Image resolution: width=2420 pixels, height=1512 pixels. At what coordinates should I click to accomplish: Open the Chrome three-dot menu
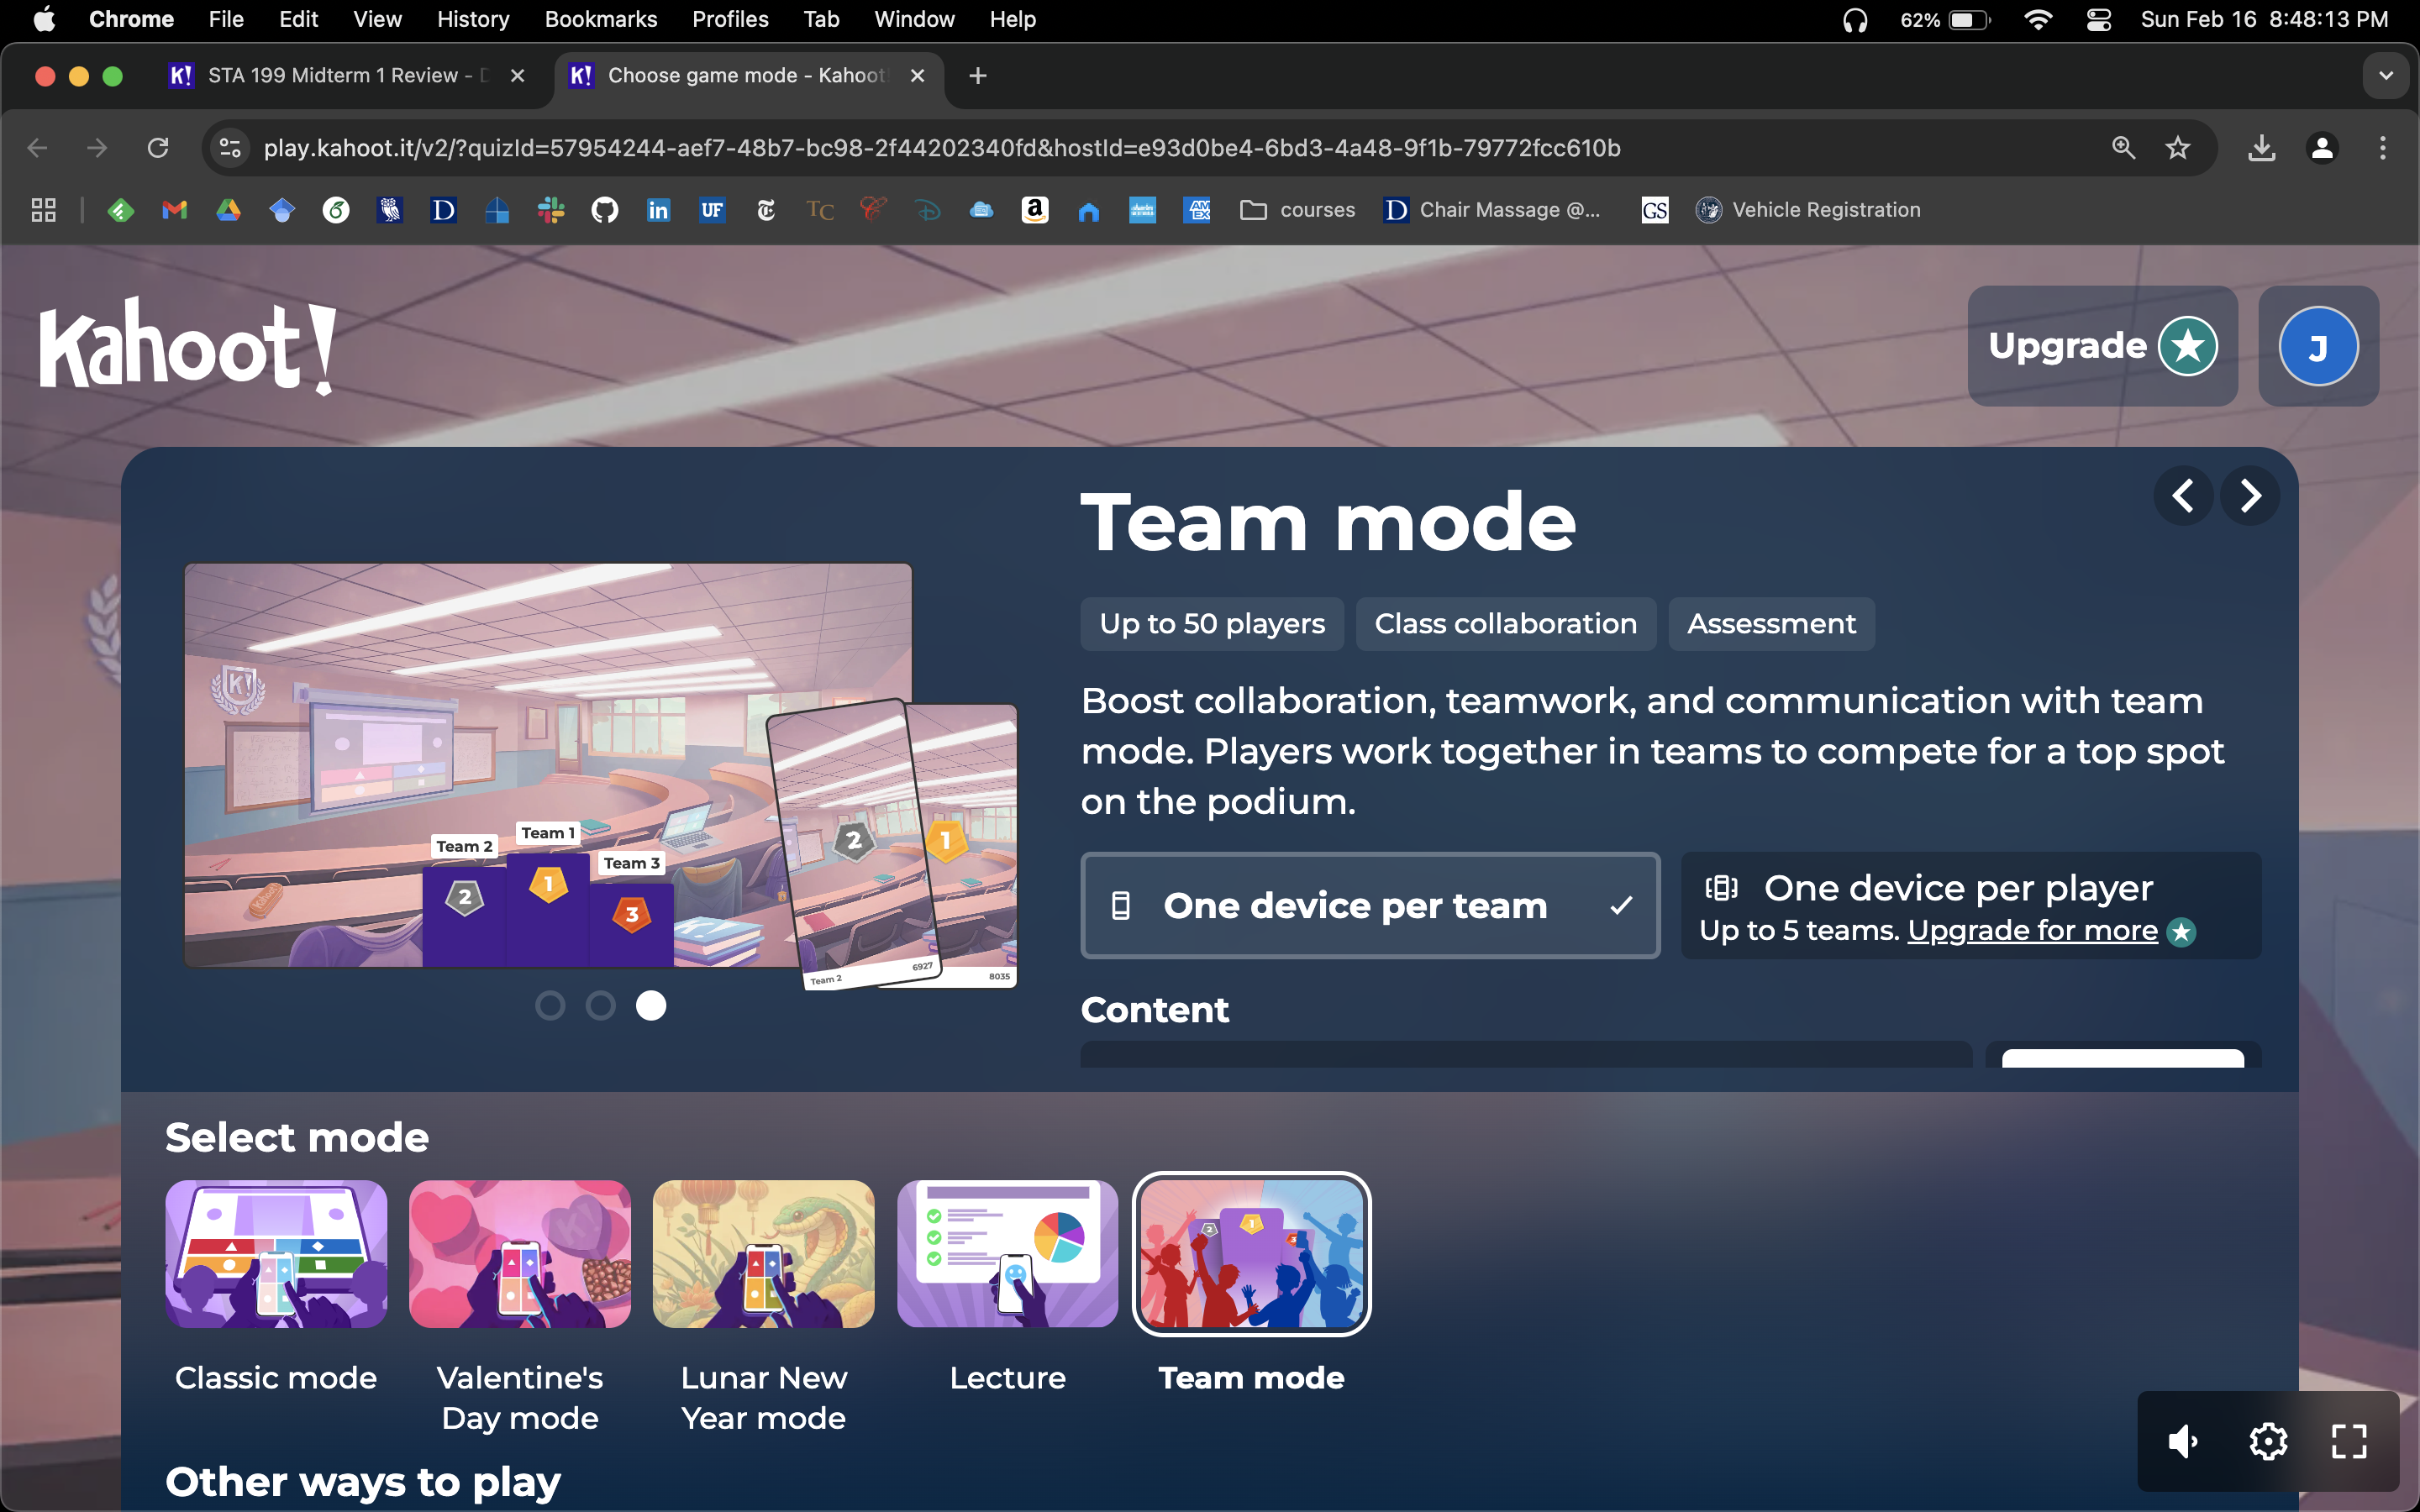tap(2383, 148)
